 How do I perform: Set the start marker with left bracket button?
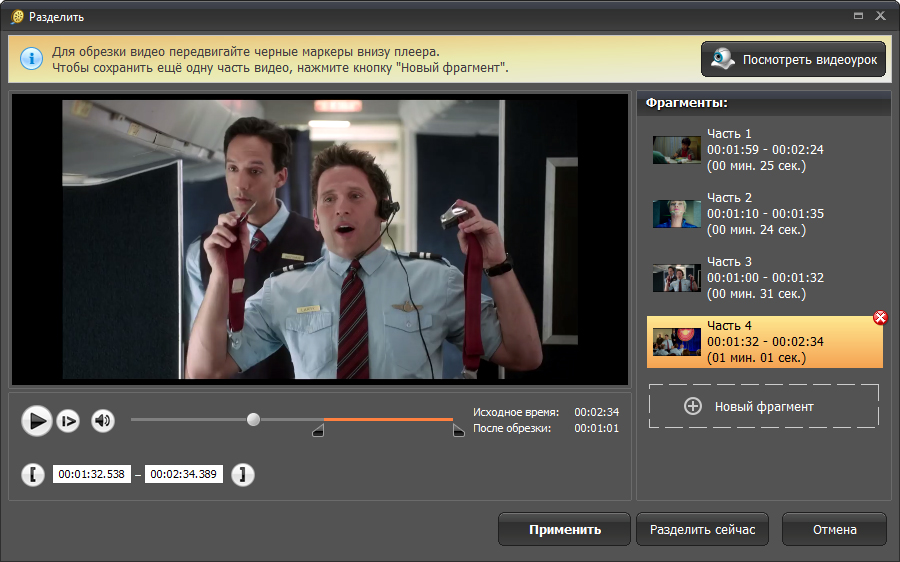(x=33, y=475)
